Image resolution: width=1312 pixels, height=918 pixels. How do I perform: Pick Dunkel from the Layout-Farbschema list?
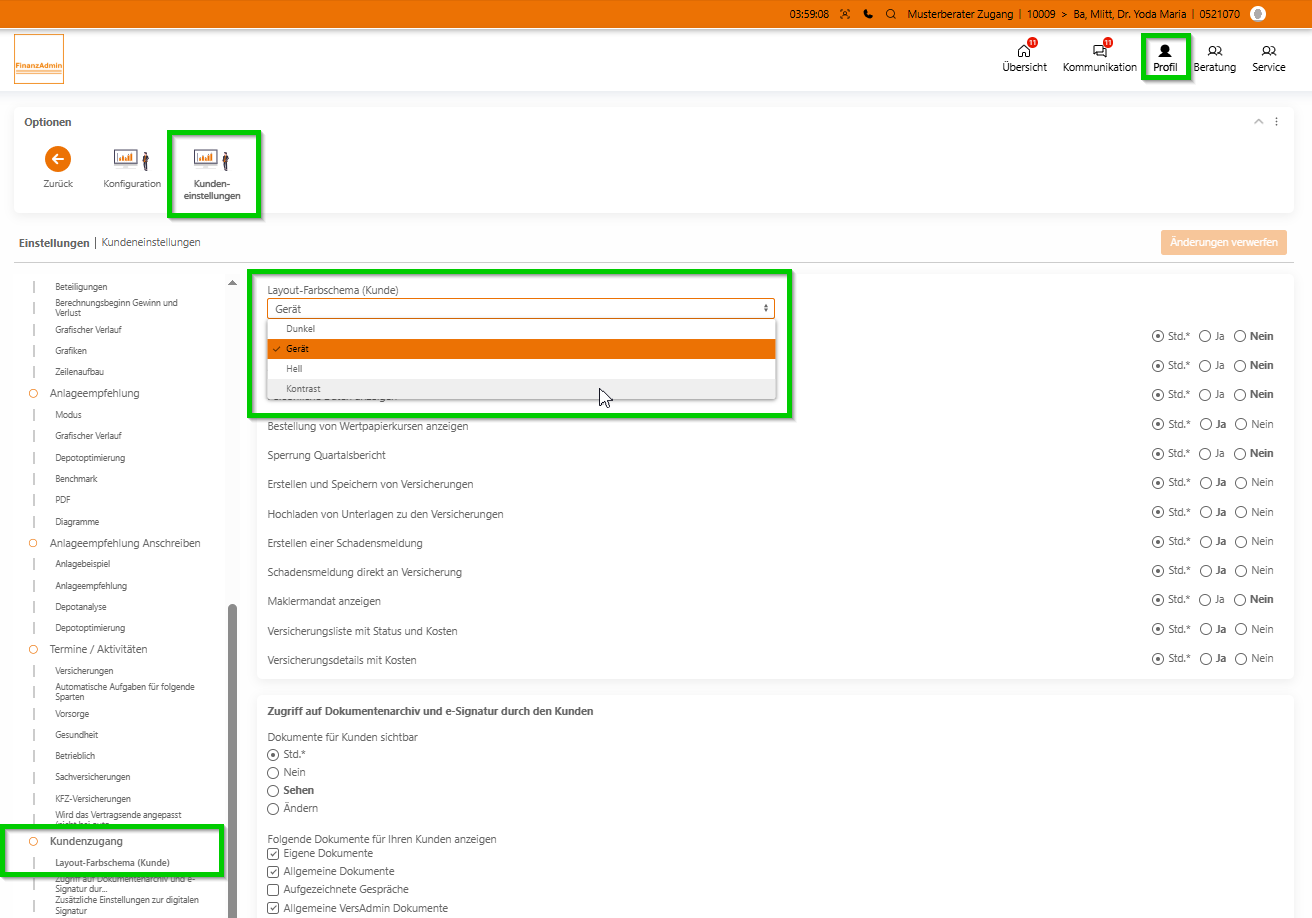click(x=300, y=329)
